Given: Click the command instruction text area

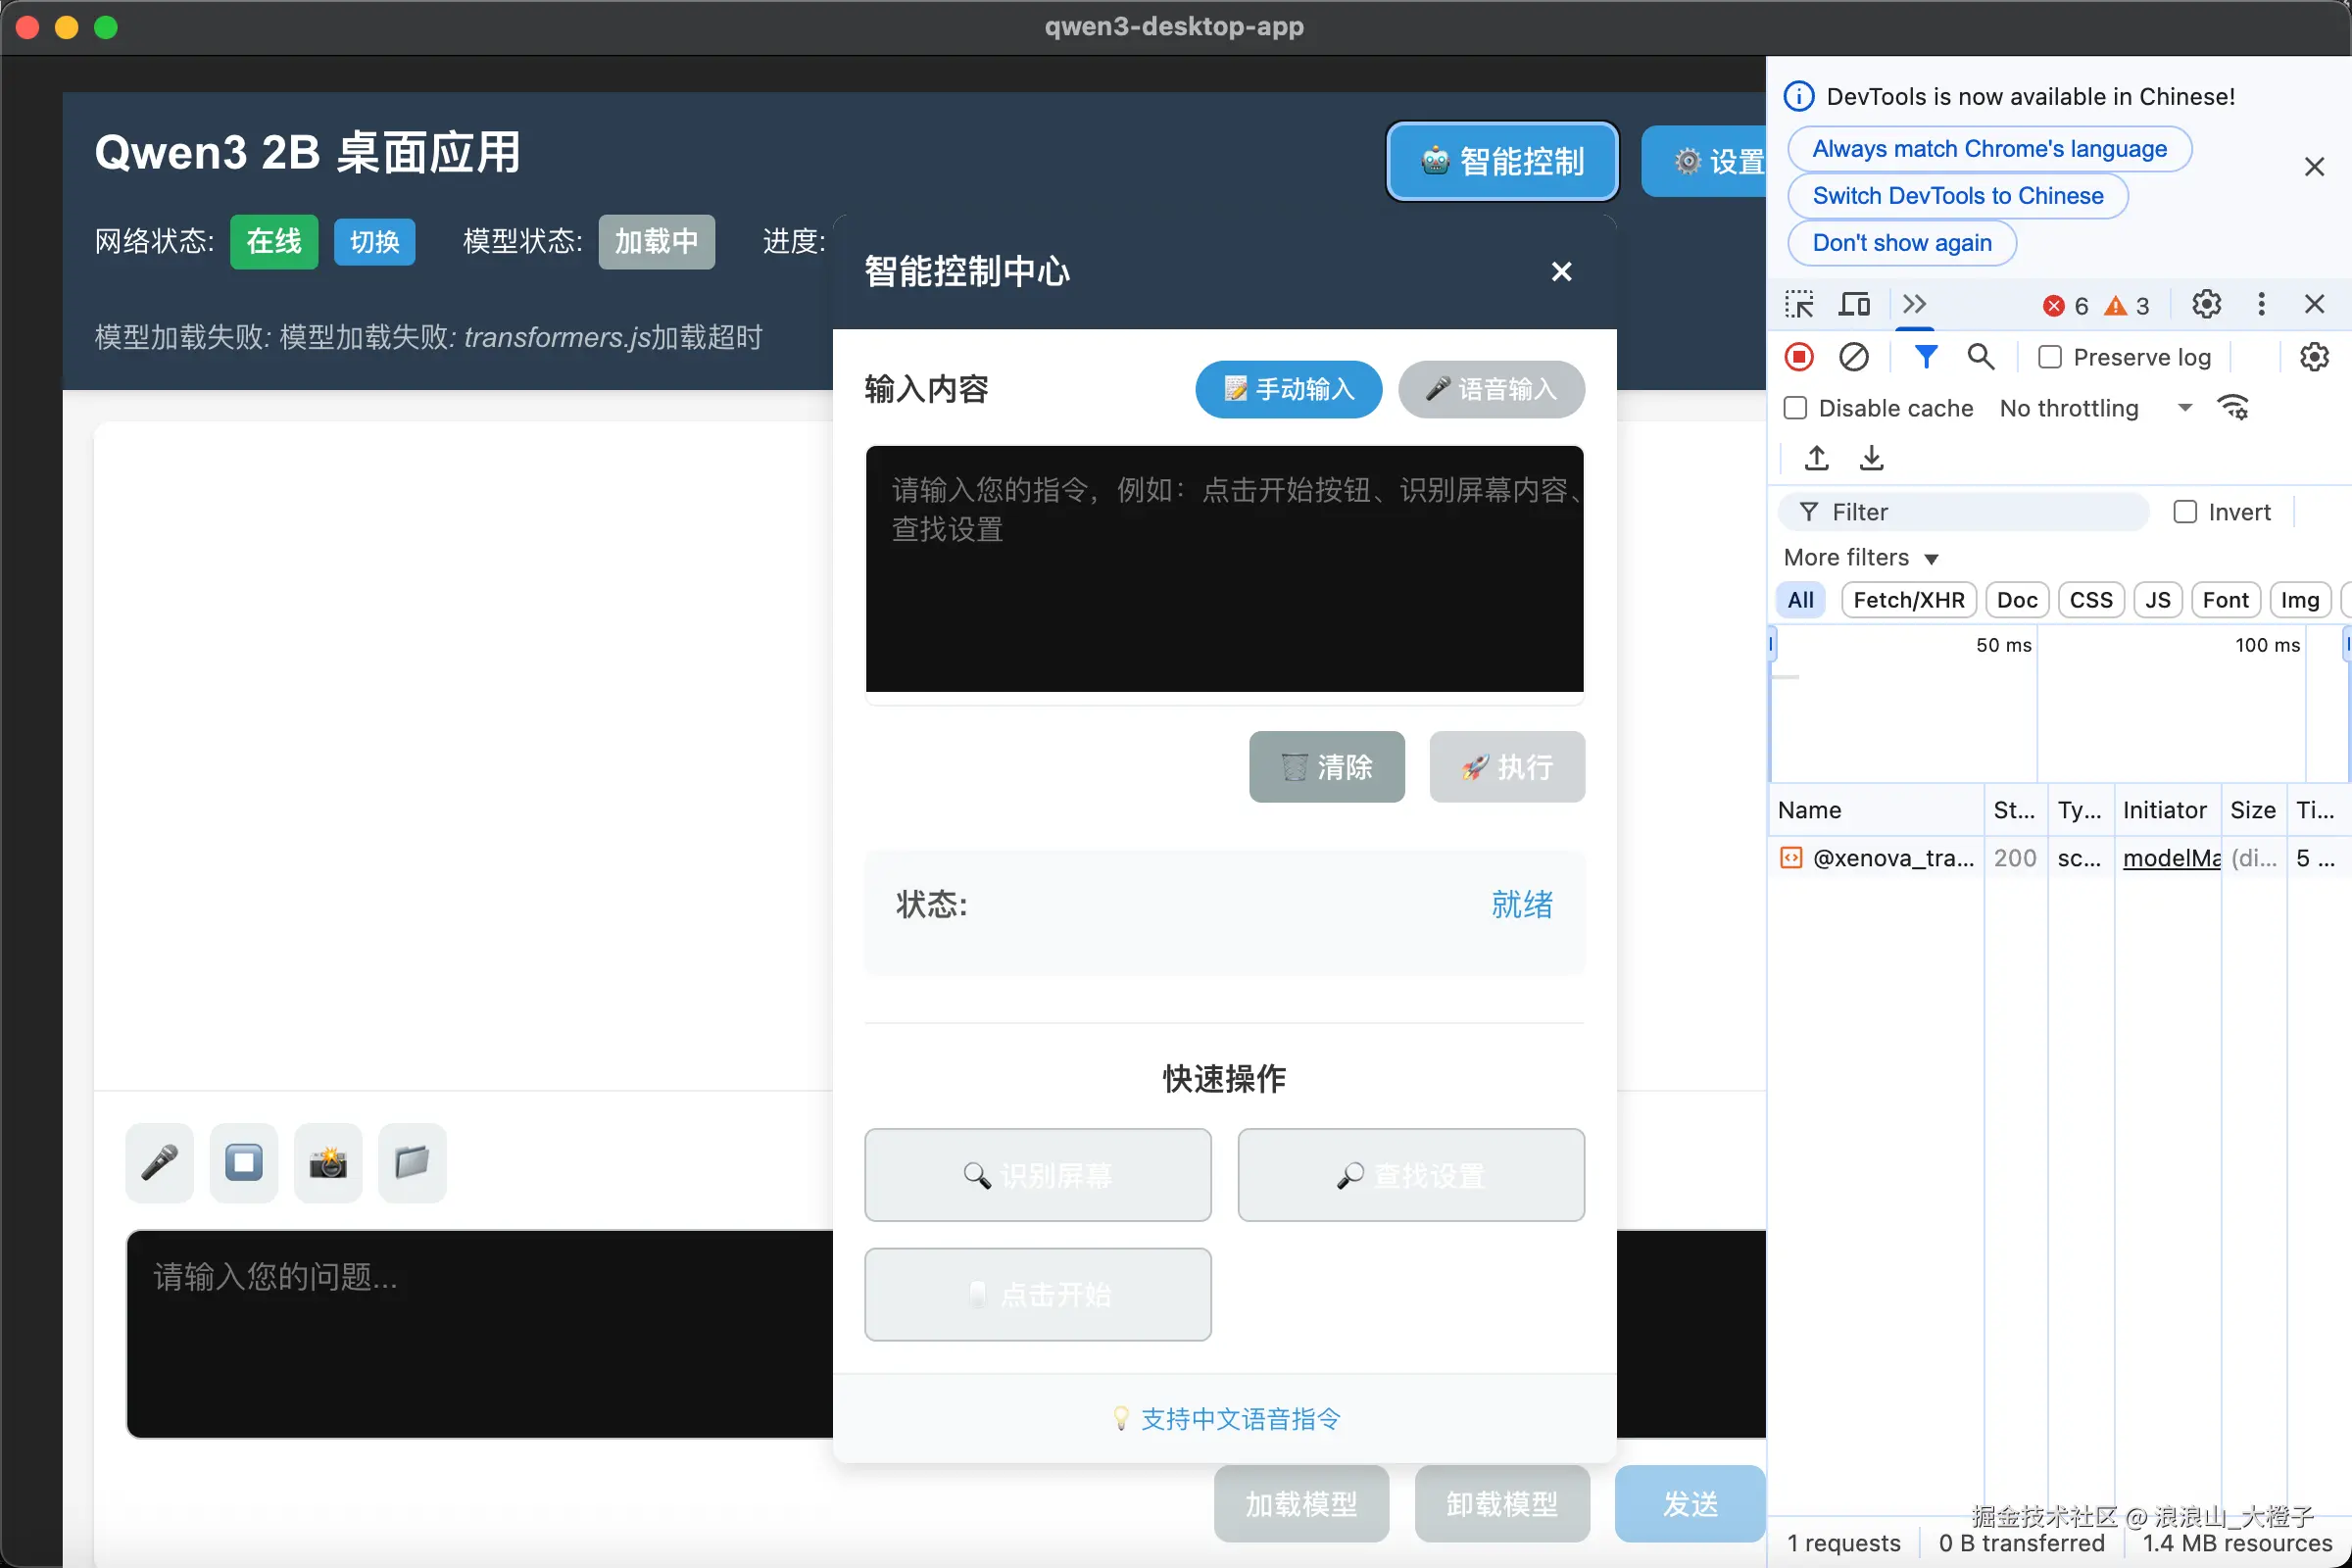Looking at the screenshot, I should (1224, 570).
